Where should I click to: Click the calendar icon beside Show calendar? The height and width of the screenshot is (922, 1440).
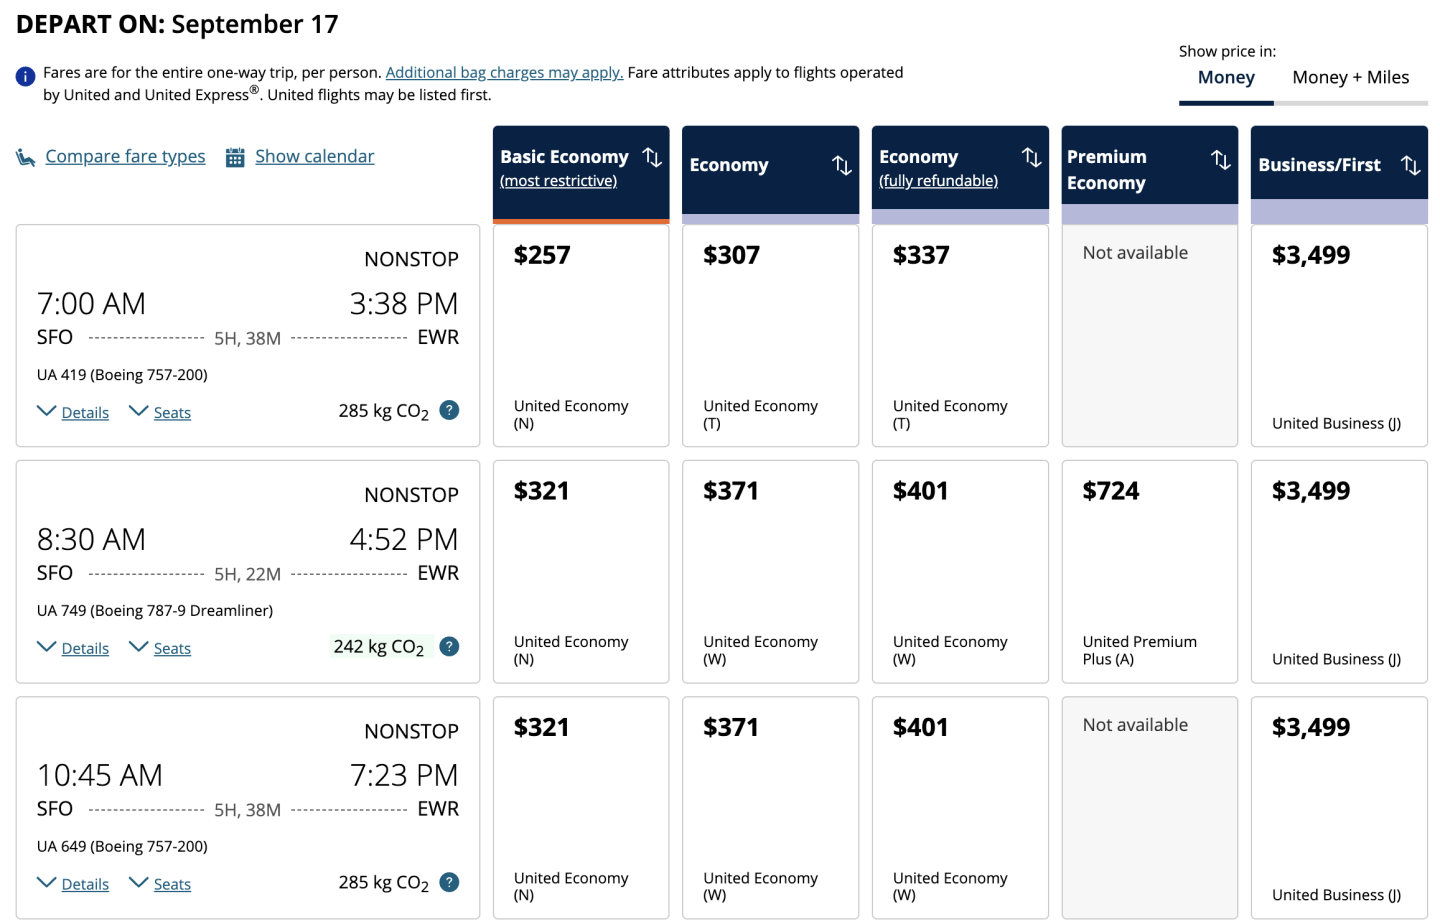click(x=235, y=157)
